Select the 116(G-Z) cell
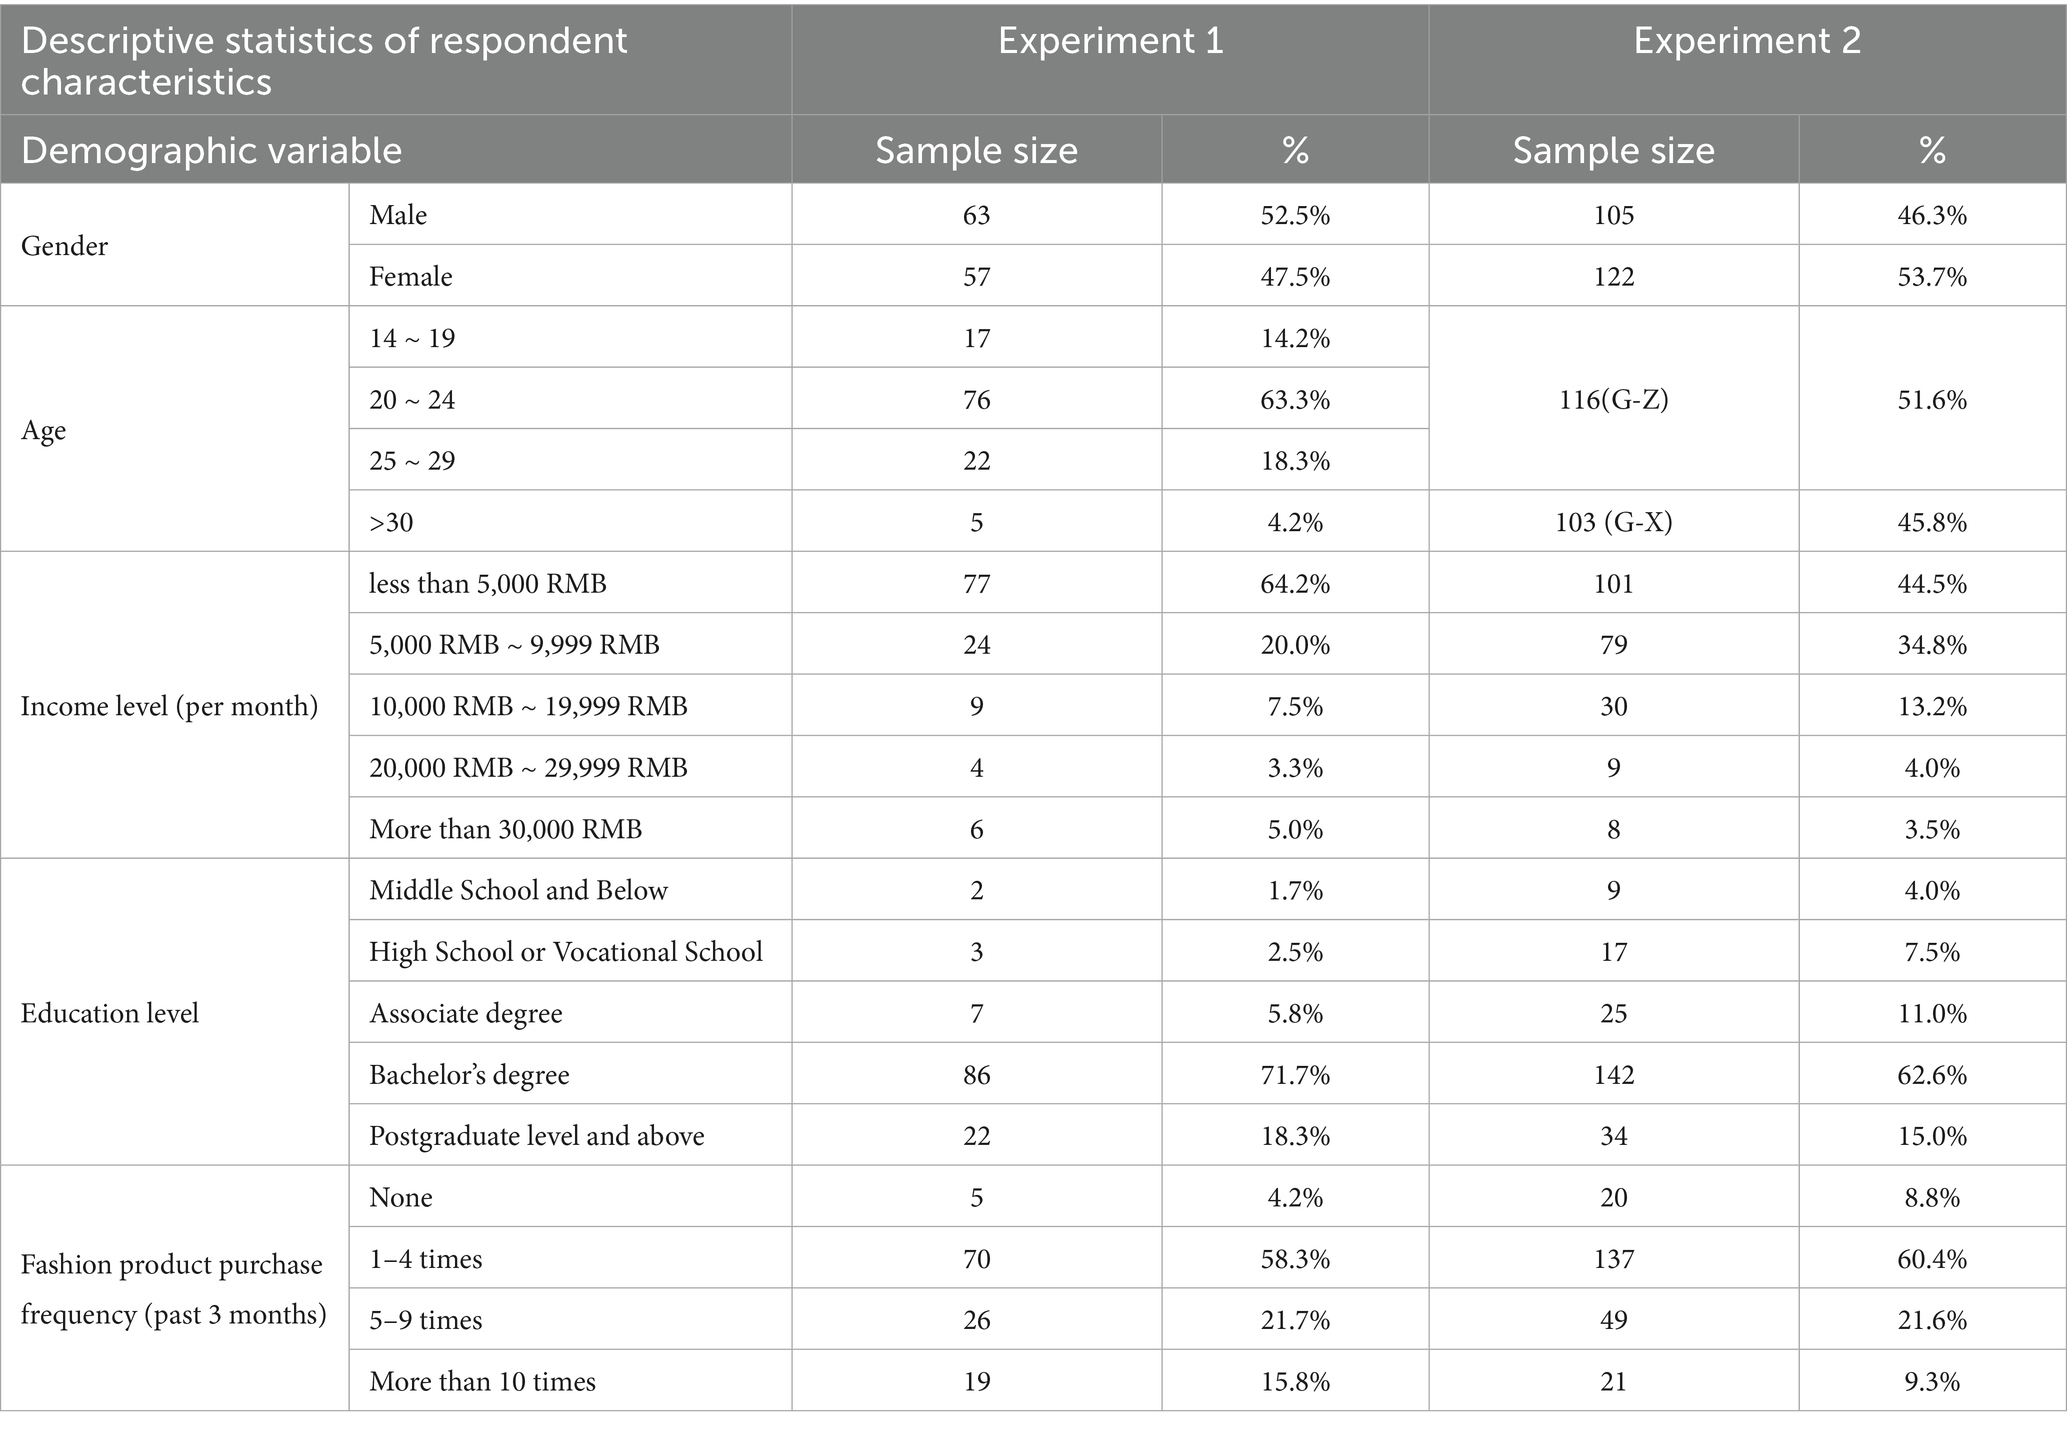Image resolution: width=2067 pixels, height=1429 pixels. pos(1613,400)
